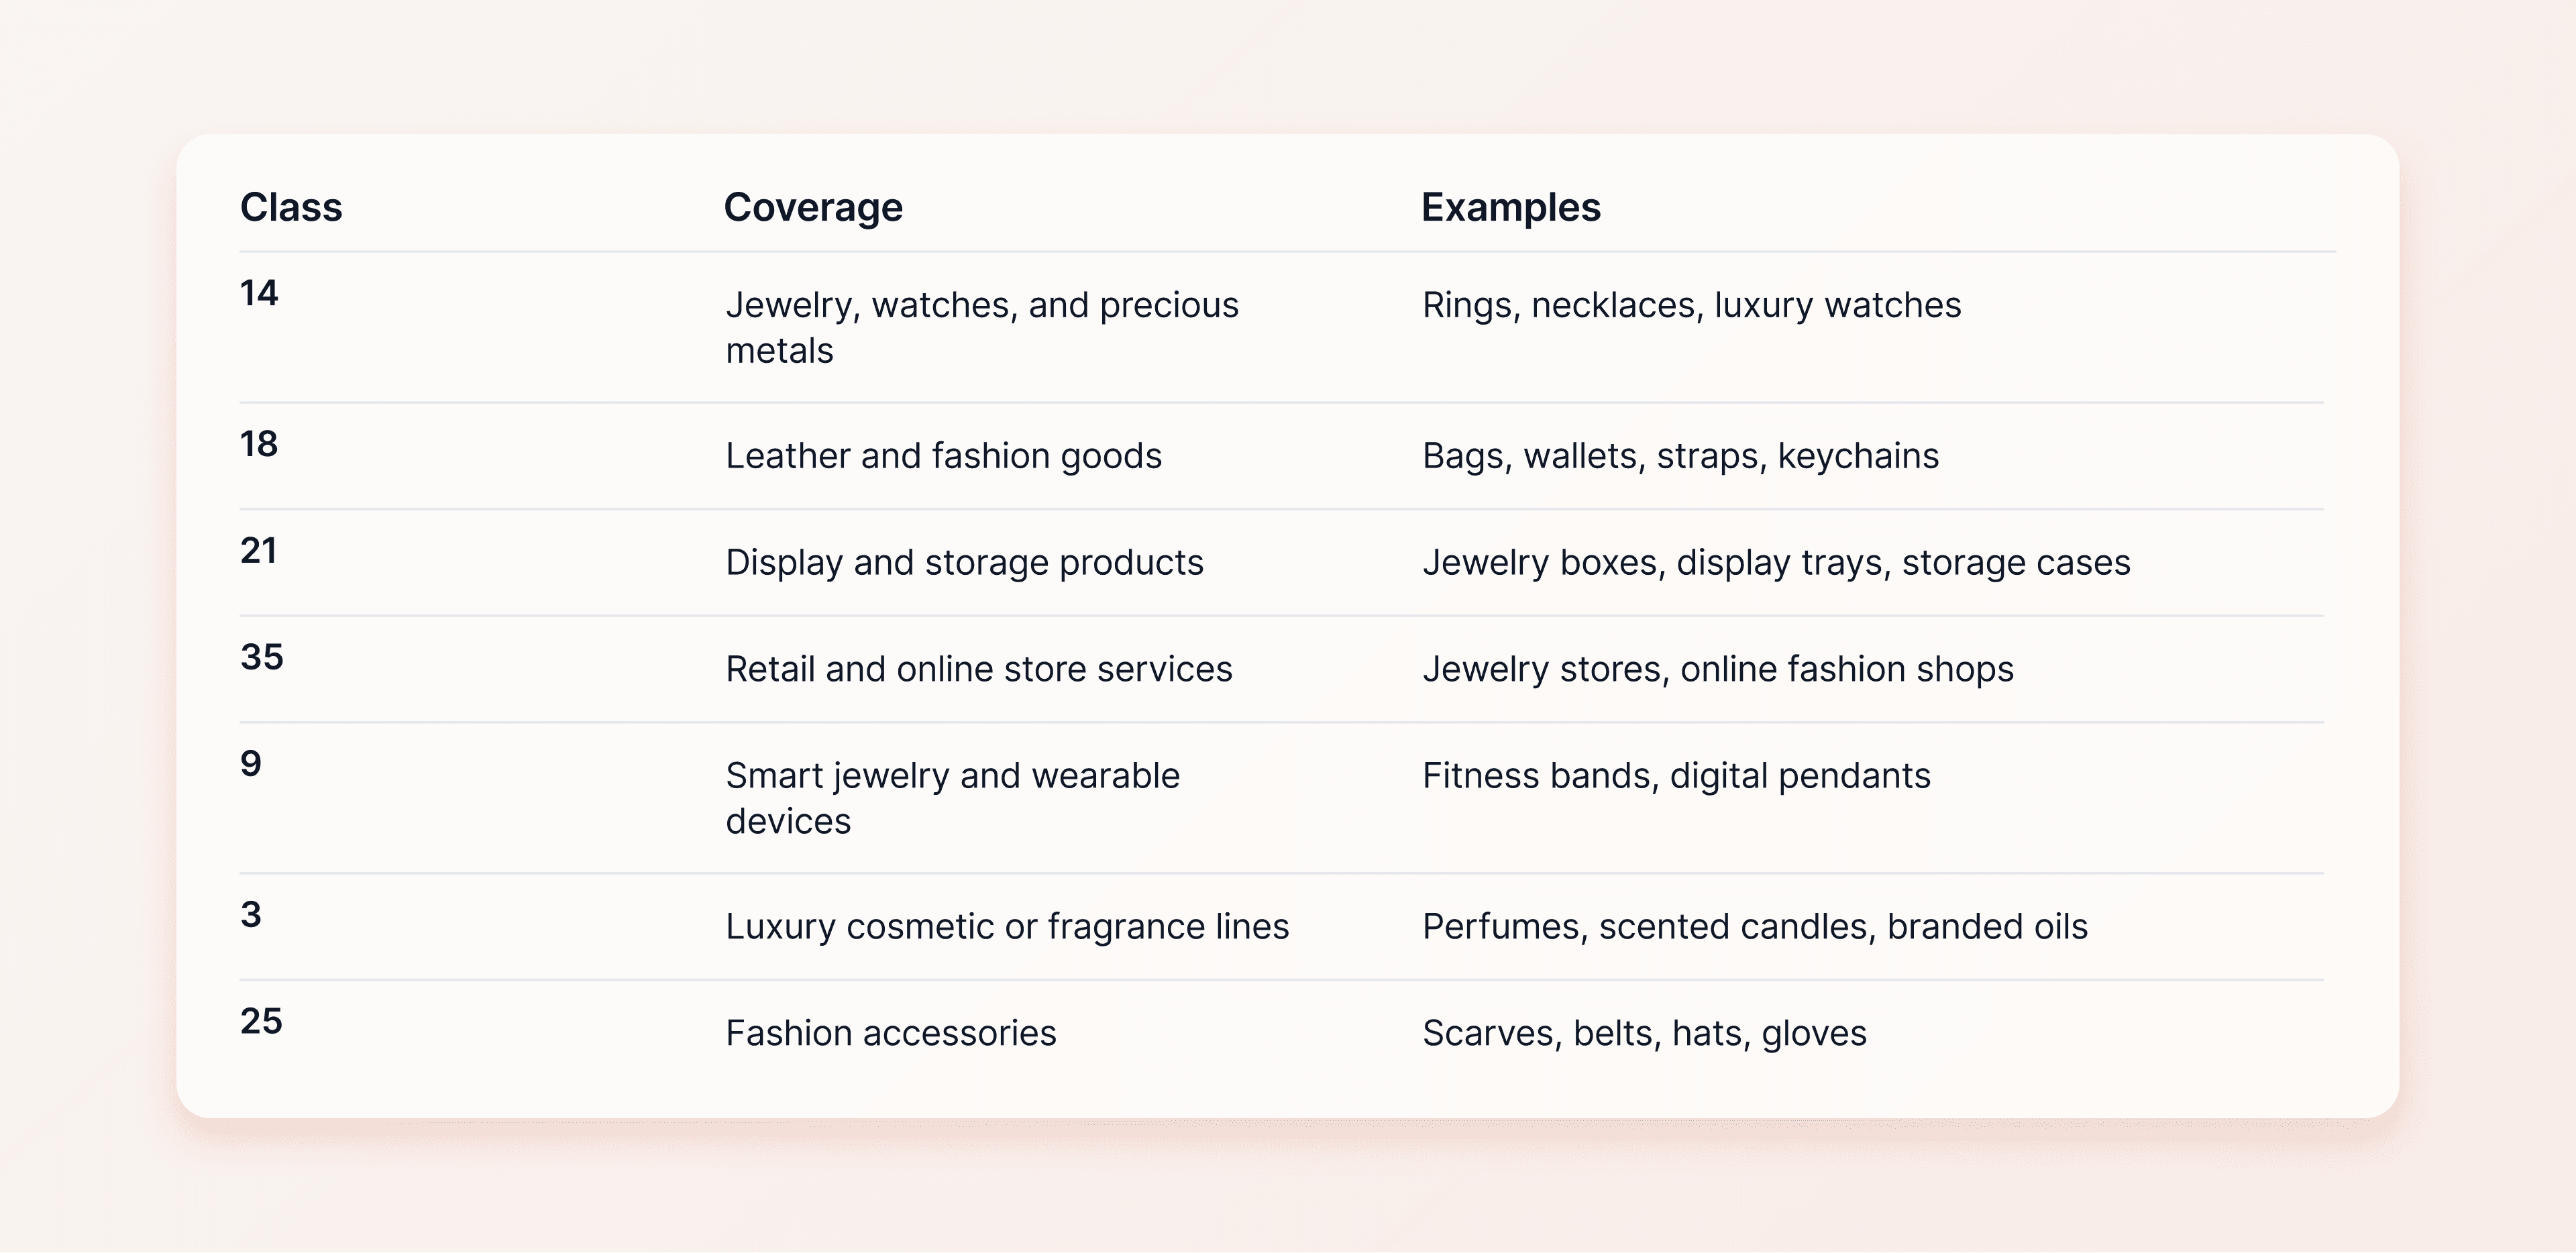
Task: Click 'Luxury cosmetic or fragrance lines' cell
Action: (x=1008, y=927)
